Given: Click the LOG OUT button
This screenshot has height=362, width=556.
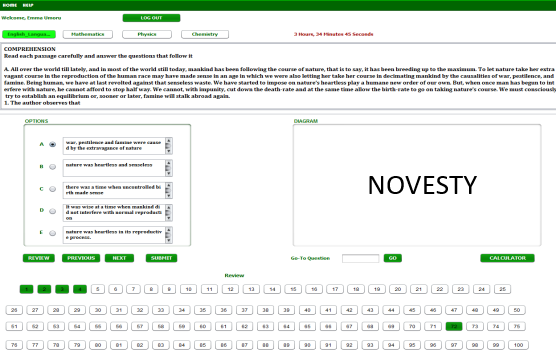Looking at the screenshot, I should pos(151,18).
